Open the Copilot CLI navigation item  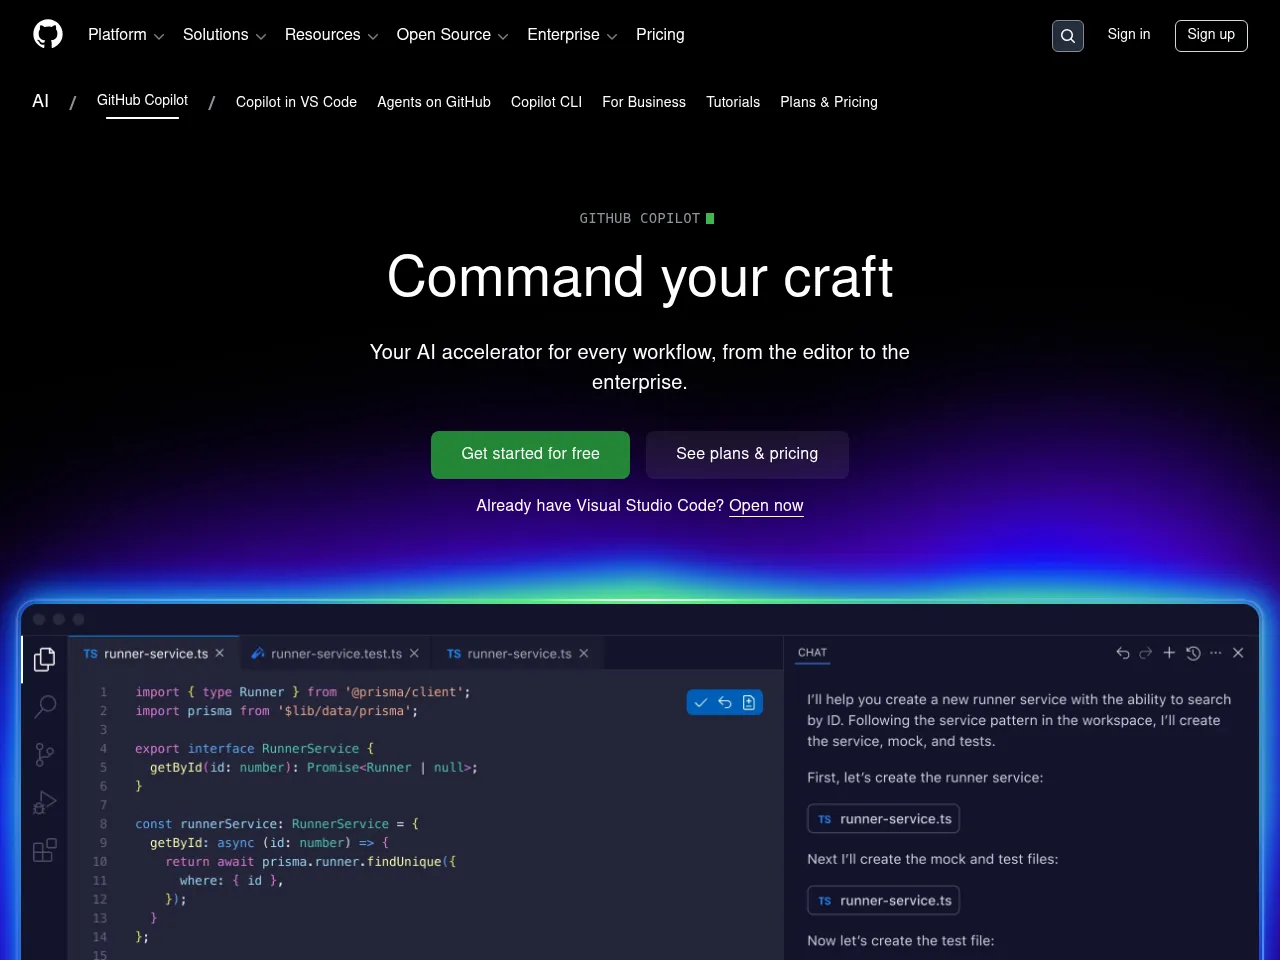(x=546, y=102)
